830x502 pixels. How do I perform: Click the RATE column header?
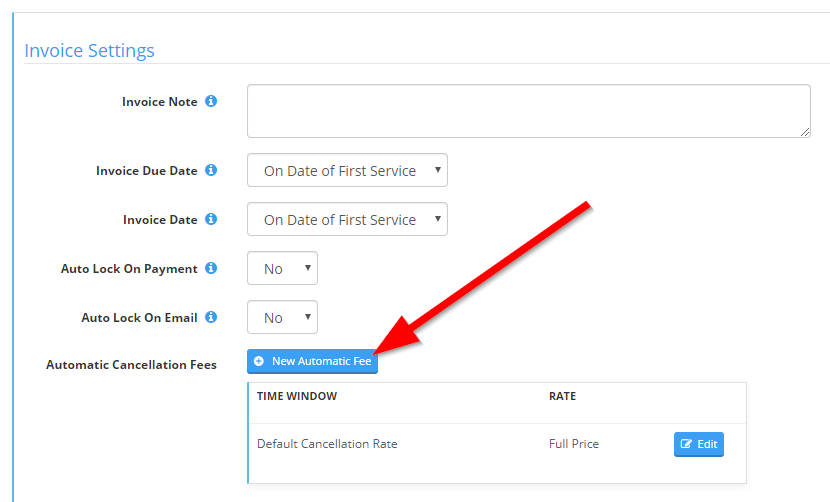(x=562, y=396)
